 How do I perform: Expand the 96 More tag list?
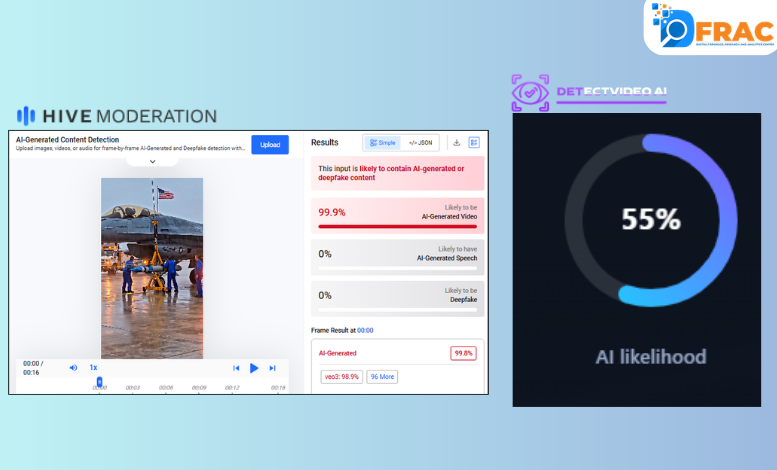pyautogui.click(x=382, y=377)
